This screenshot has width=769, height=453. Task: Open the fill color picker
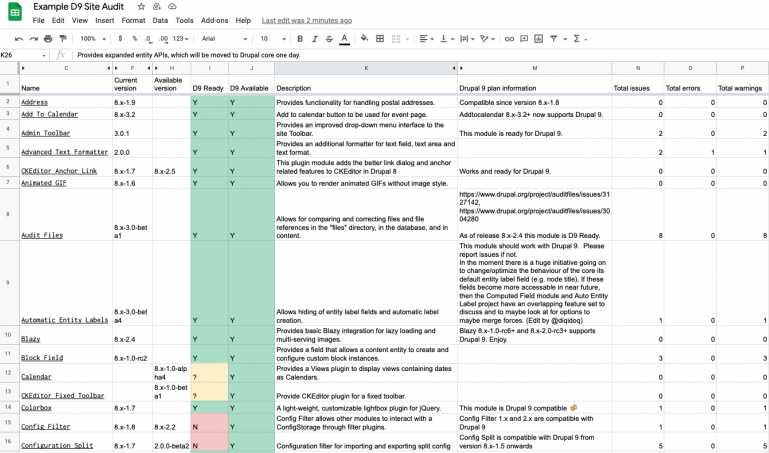pyautogui.click(x=364, y=39)
